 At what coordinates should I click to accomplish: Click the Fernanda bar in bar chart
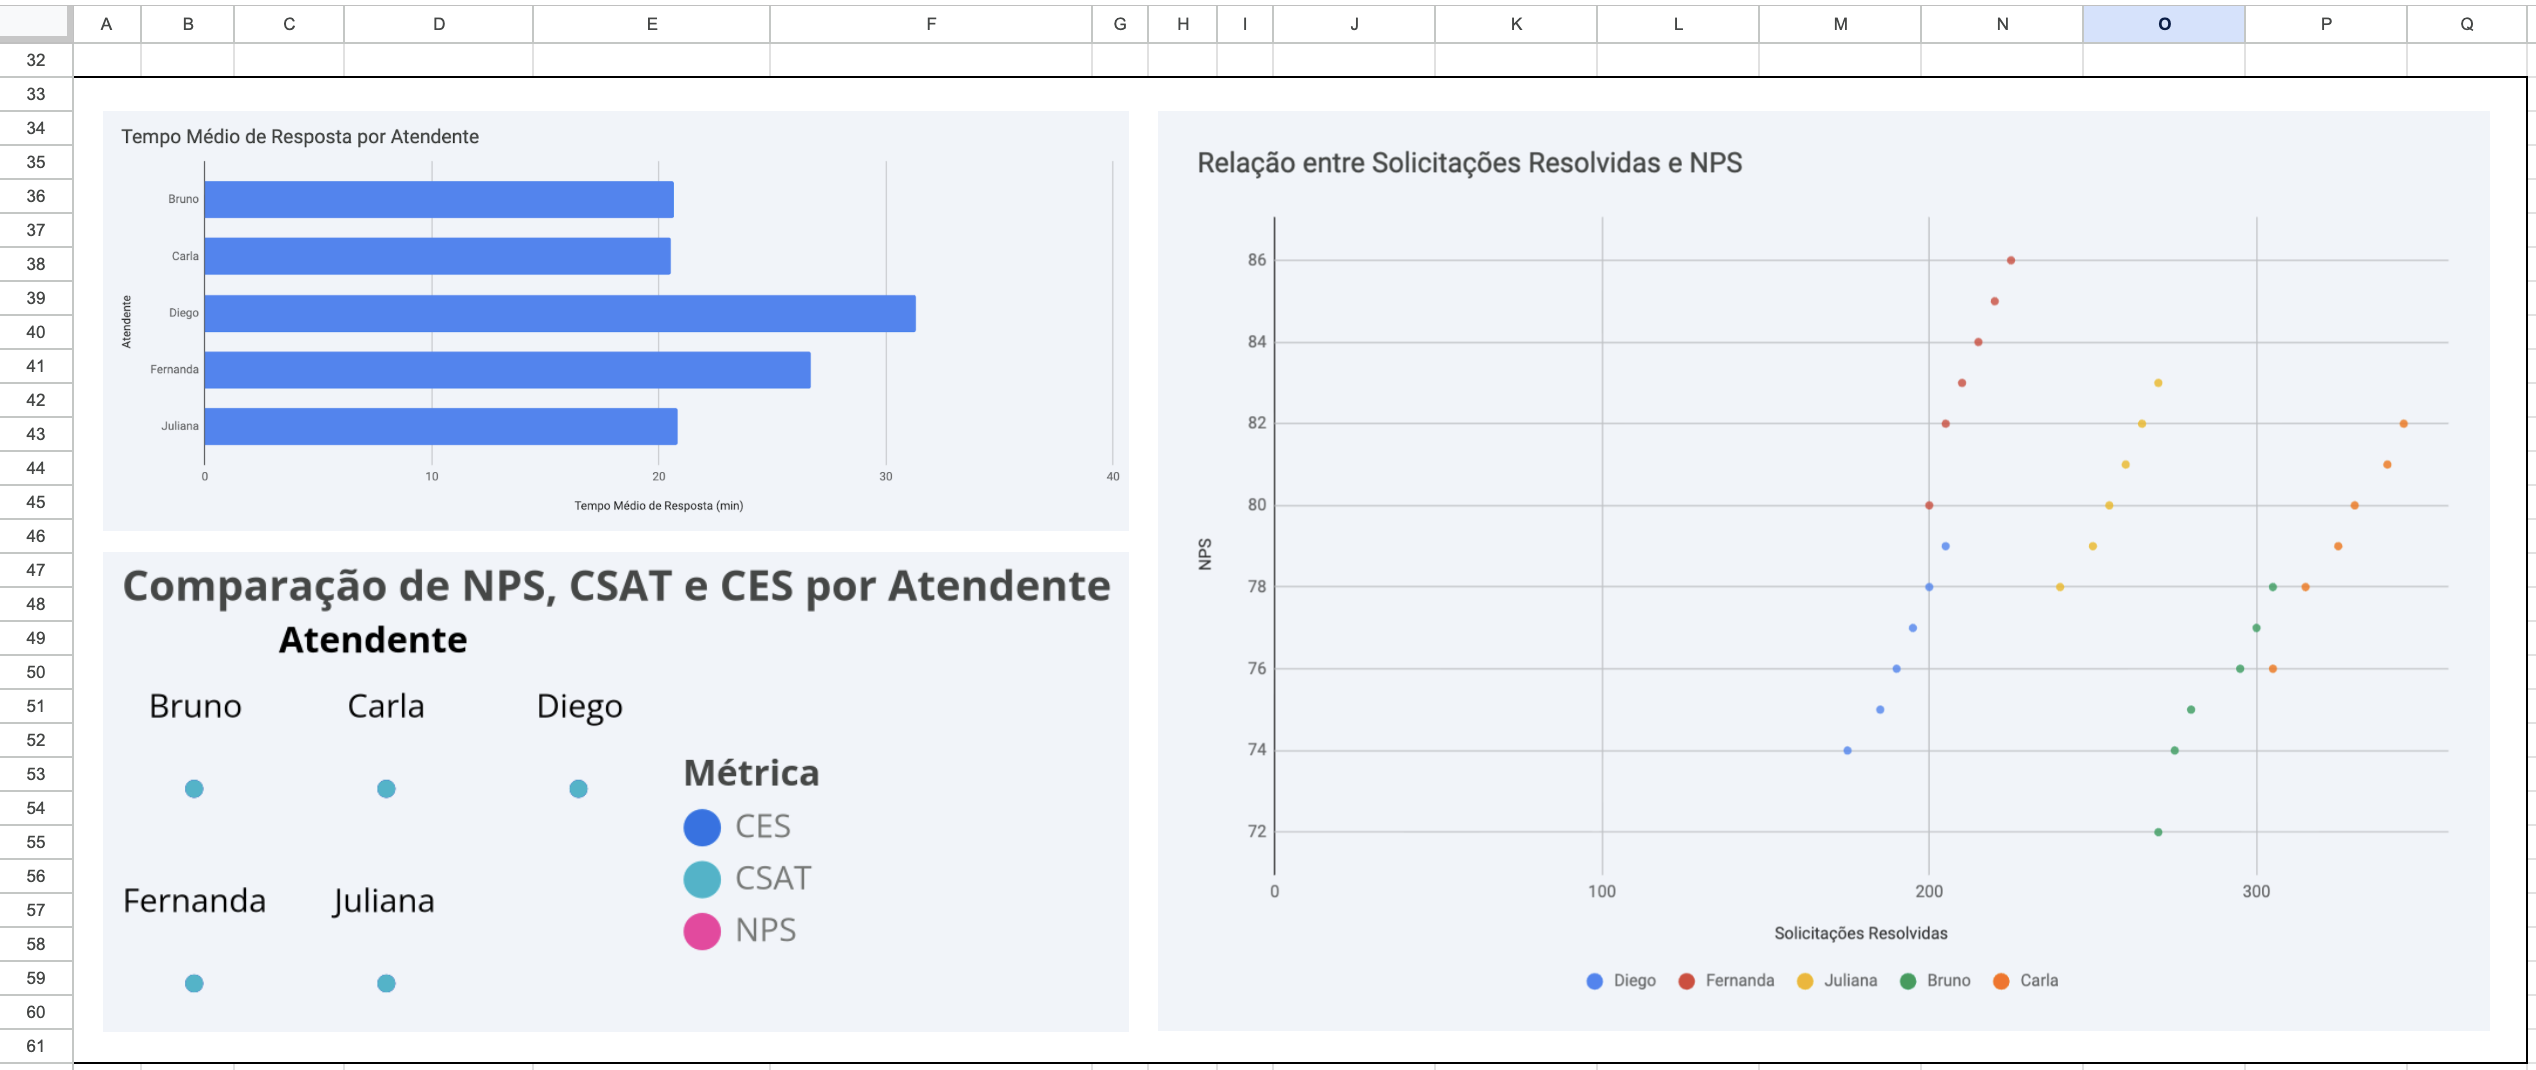point(507,370)
